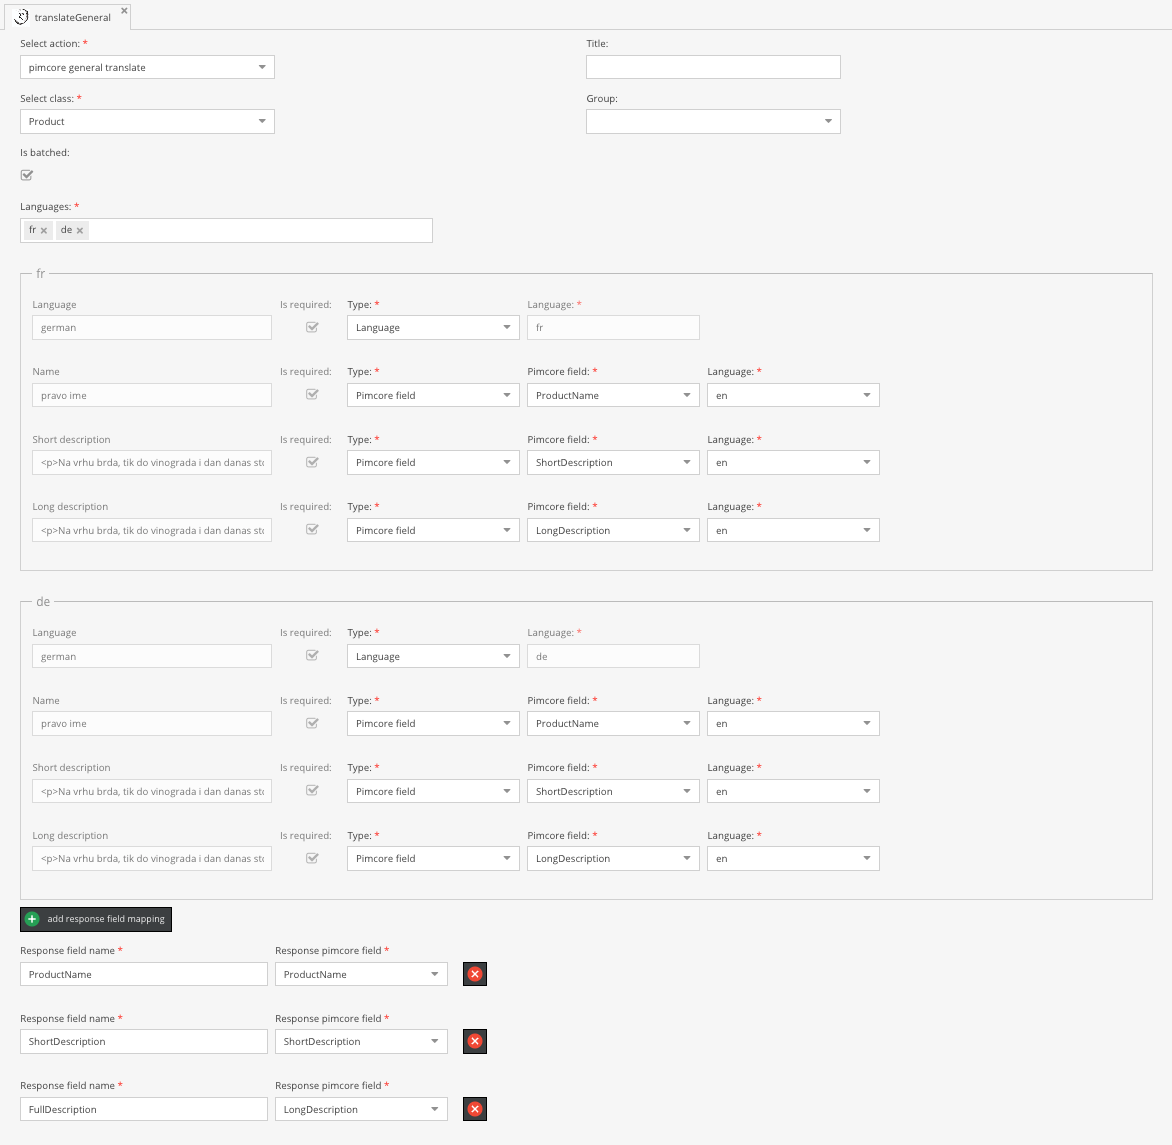Delete the FullDescription response mapping row

click(475, 1109)
